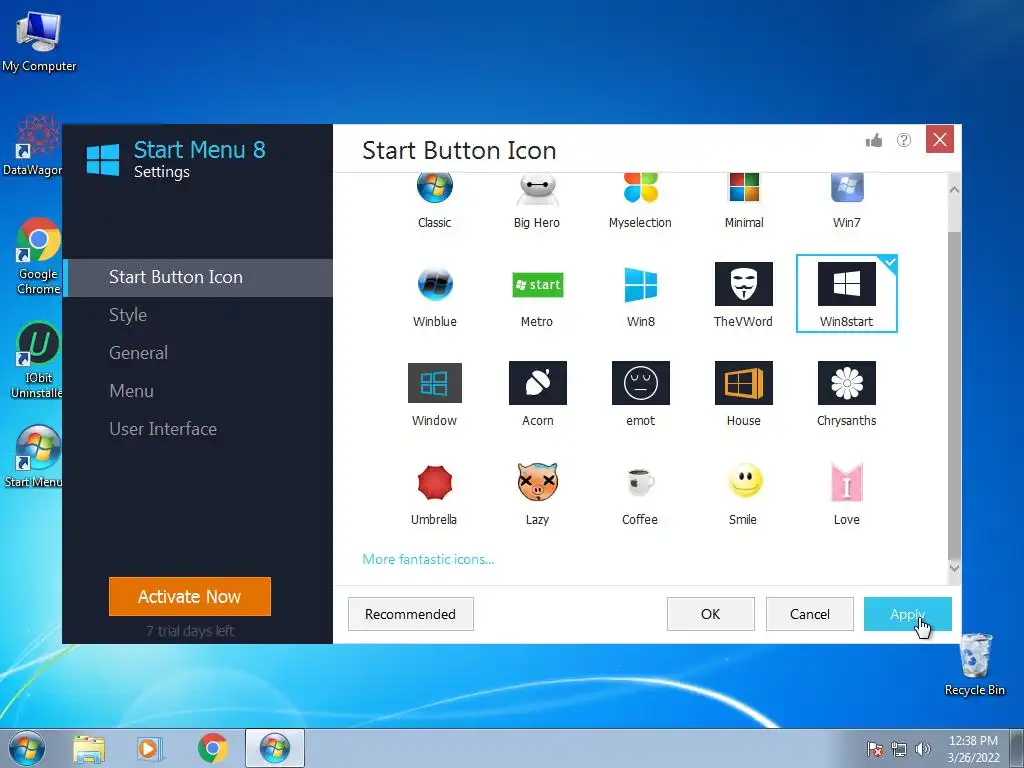Open File Explorer from the taskbar
This screenshot has width=1024, height=768.
89,748
